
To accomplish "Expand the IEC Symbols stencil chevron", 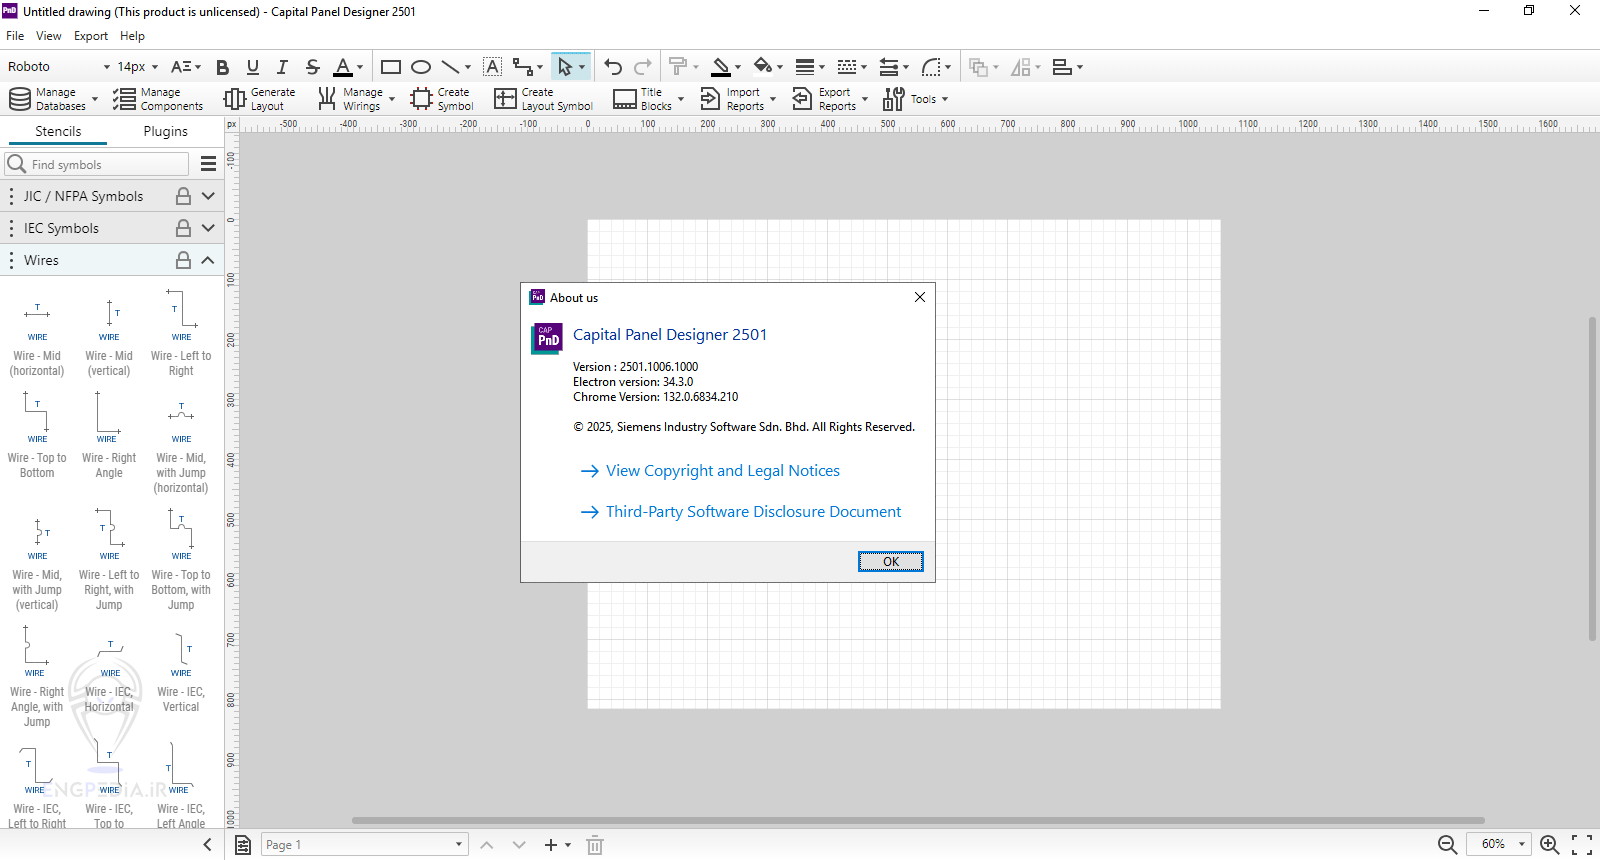I will click(x=208, y=228).
